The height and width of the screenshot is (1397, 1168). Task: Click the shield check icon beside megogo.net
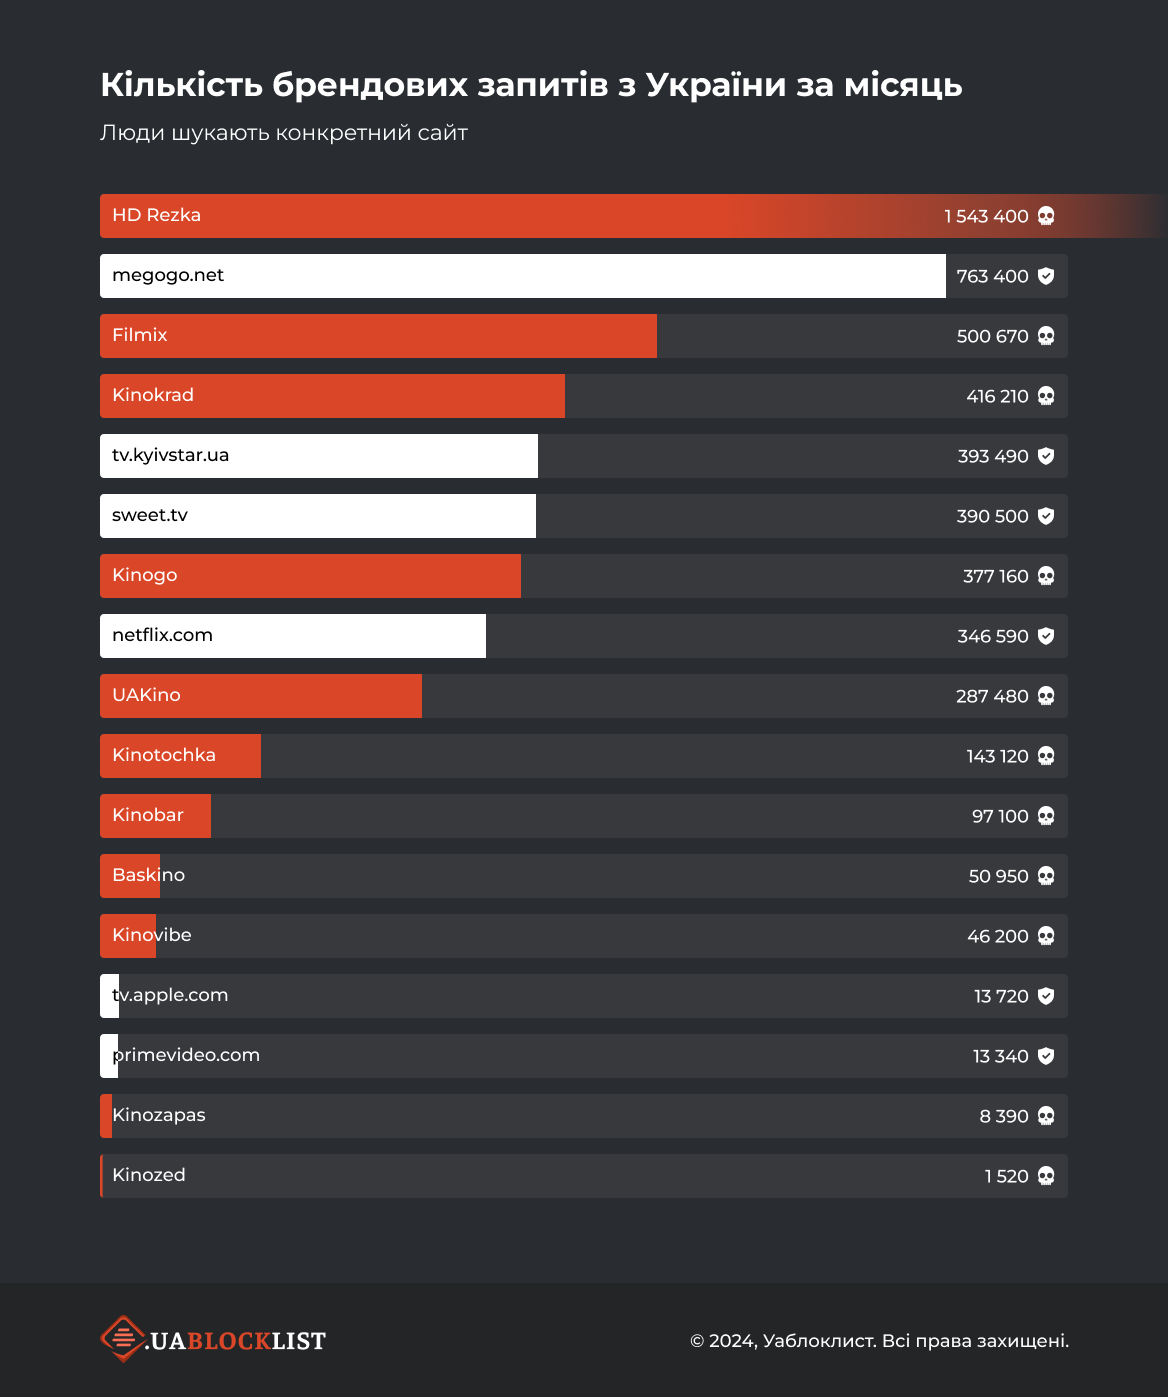(x=1046, y=276)
